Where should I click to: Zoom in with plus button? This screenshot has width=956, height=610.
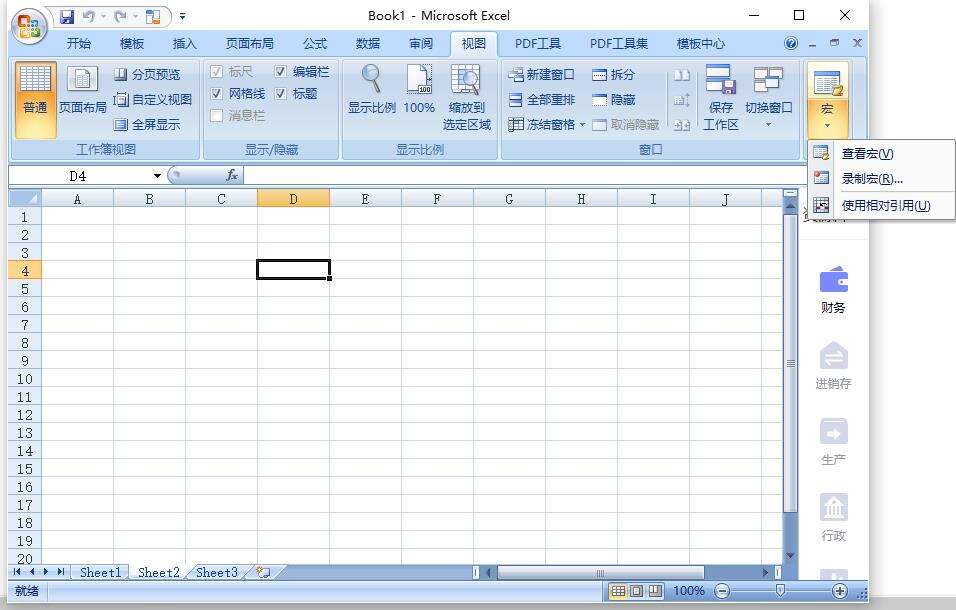[840, 590]
